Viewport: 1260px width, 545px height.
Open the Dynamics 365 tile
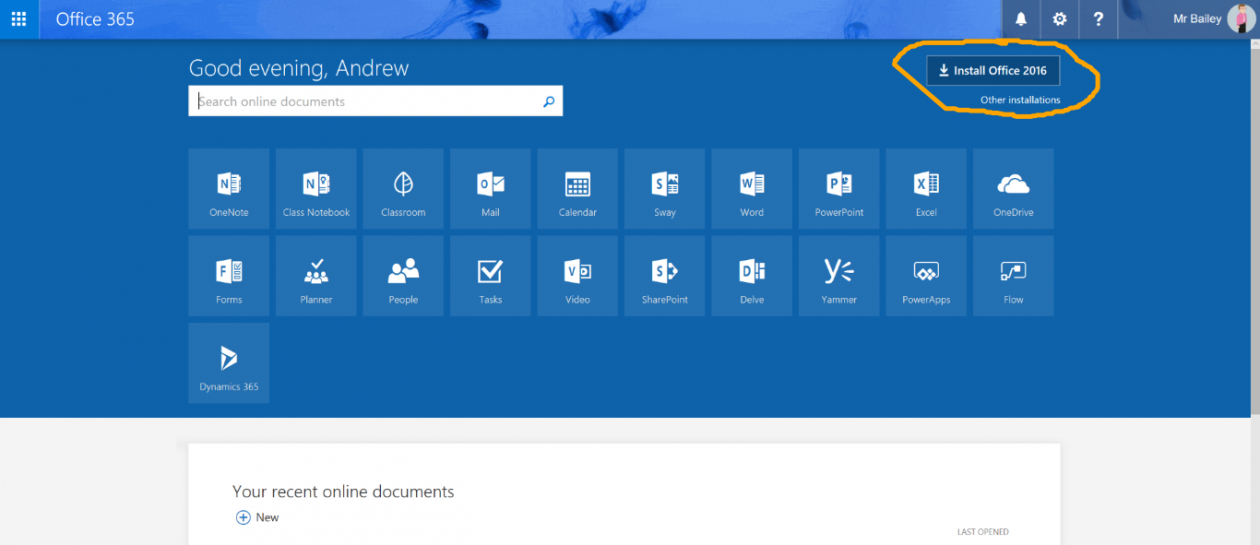pyautogui.click(x=229, y=363)
